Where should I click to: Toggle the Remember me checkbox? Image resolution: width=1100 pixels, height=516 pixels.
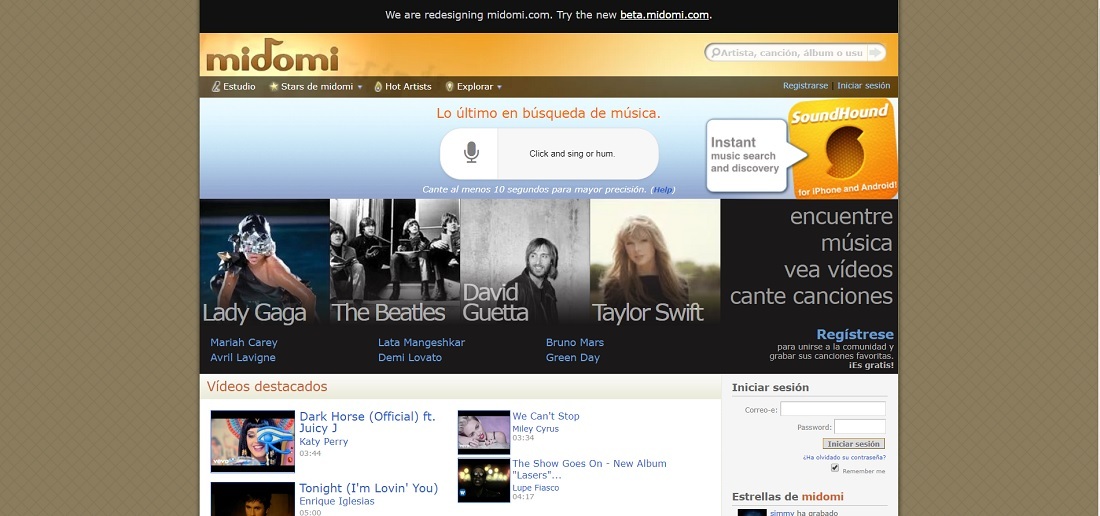pos(835,468)
